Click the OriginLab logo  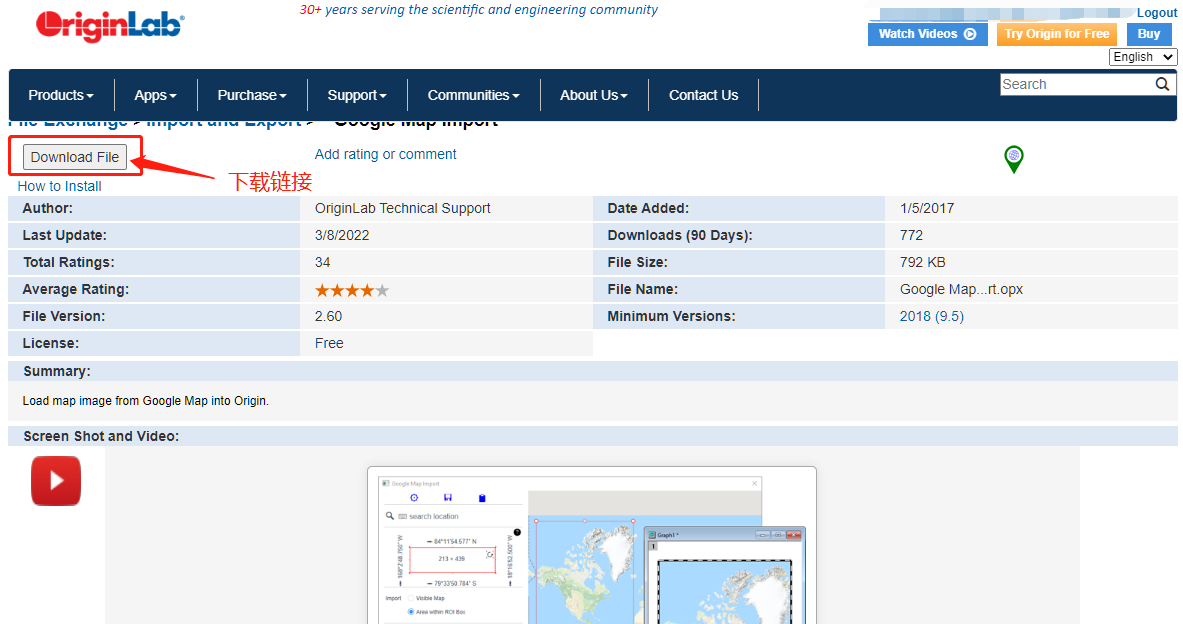110,26
